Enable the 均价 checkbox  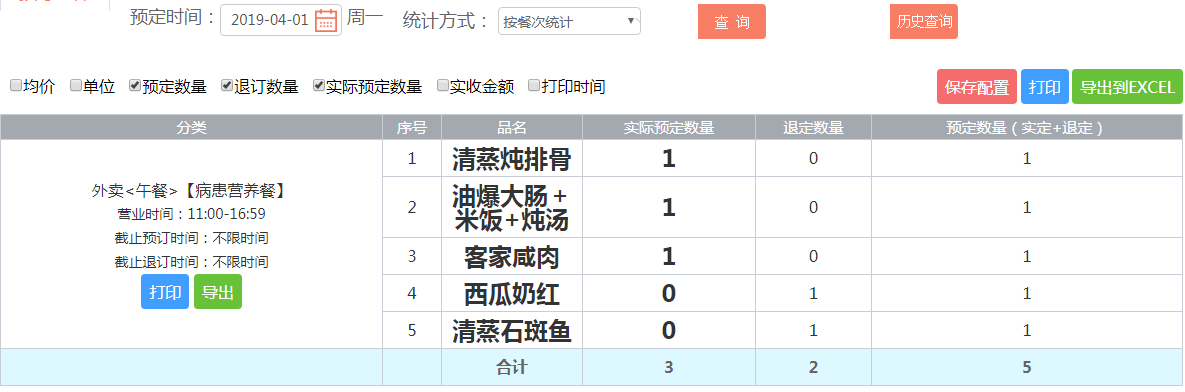pyautogui.click(x=16, y=86)
